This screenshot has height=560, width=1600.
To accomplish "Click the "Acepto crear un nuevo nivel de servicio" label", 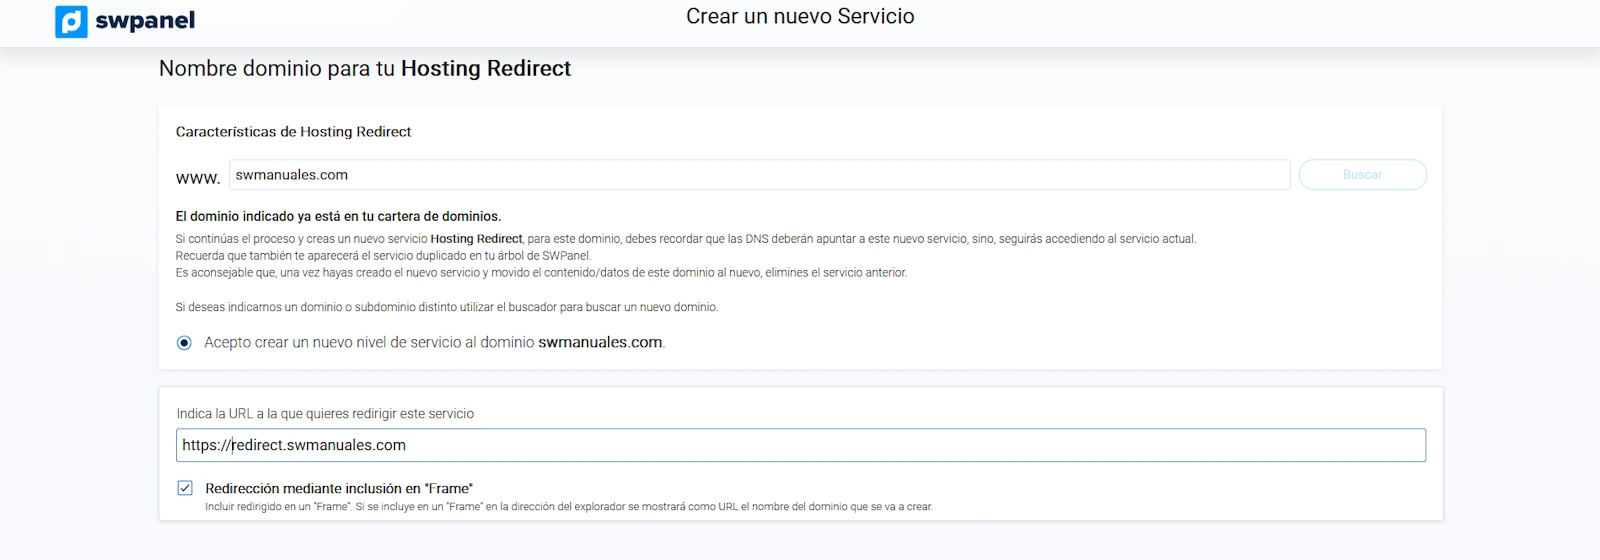I will click(370, 342).
